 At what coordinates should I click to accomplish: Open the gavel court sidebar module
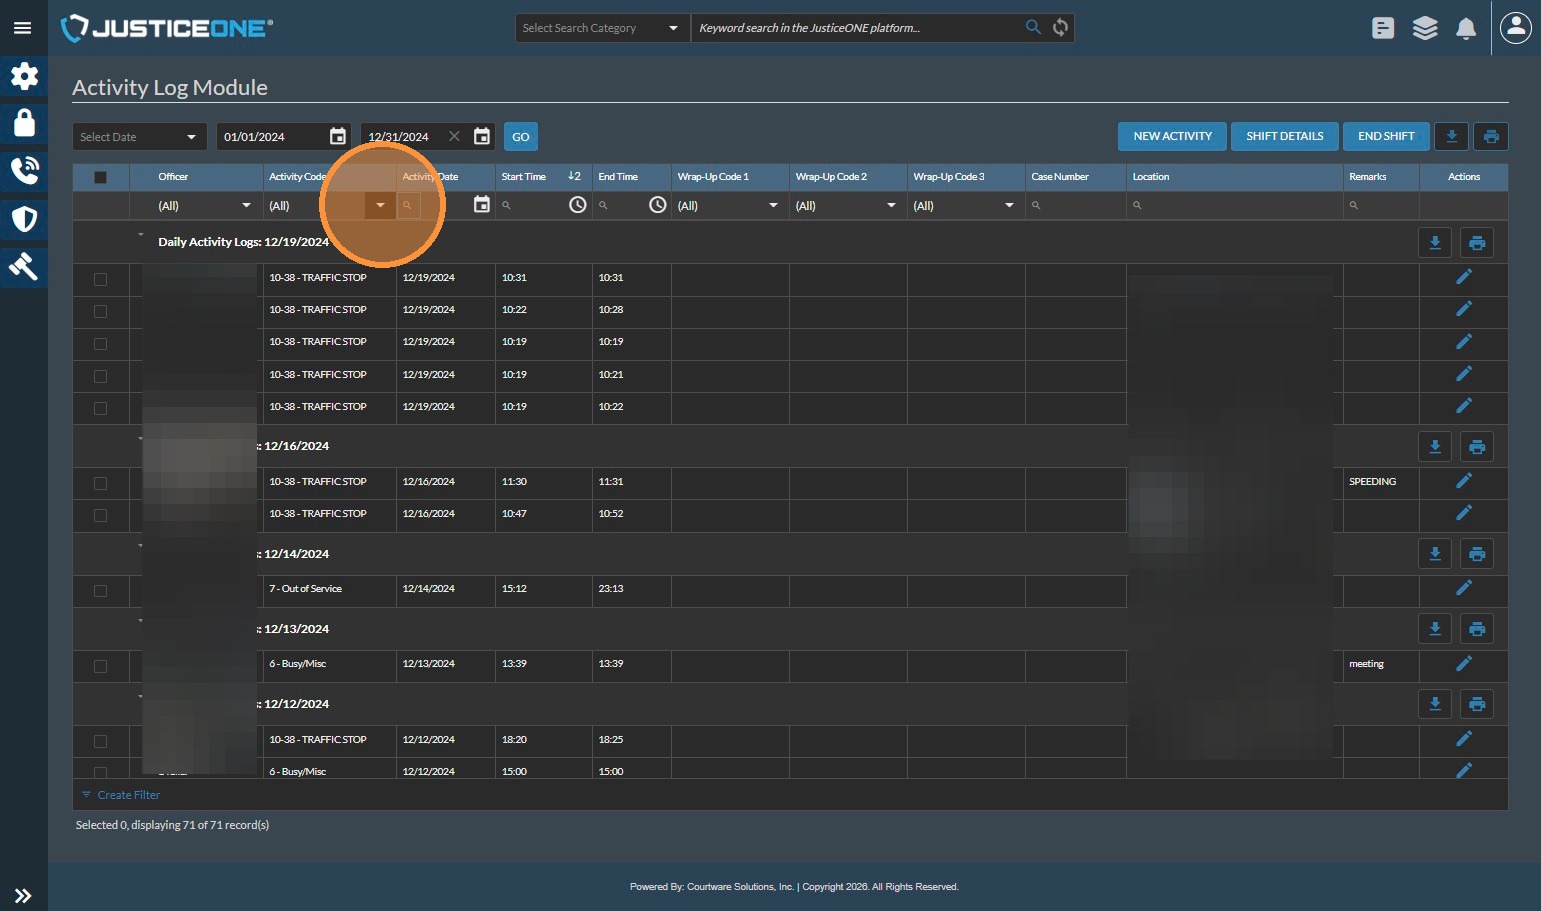(24, 266)
